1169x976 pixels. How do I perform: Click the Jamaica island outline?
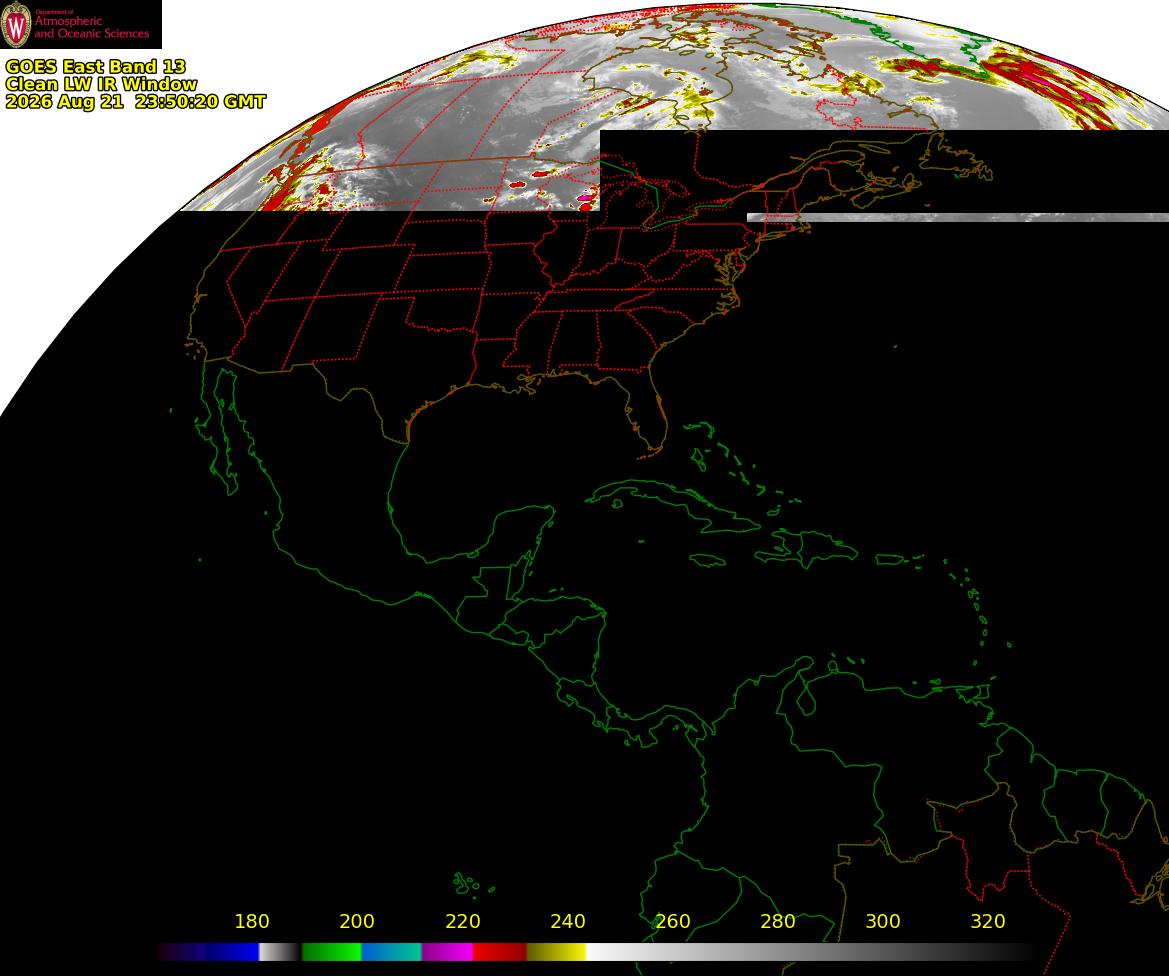[708, 560]
